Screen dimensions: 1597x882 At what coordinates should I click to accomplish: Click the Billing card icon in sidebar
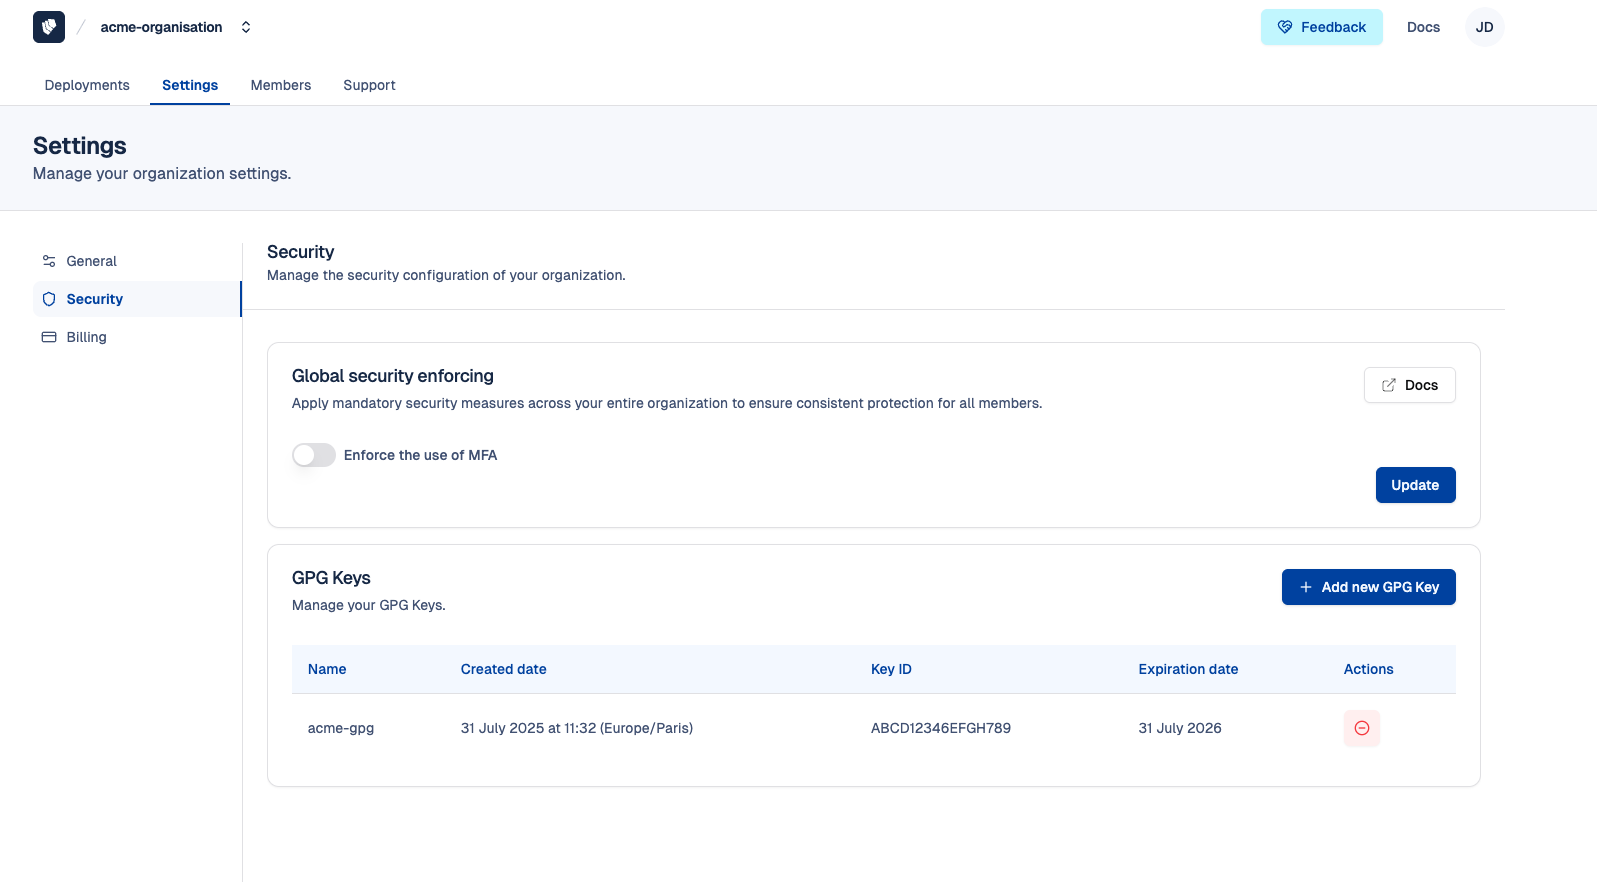click(49, 337)
